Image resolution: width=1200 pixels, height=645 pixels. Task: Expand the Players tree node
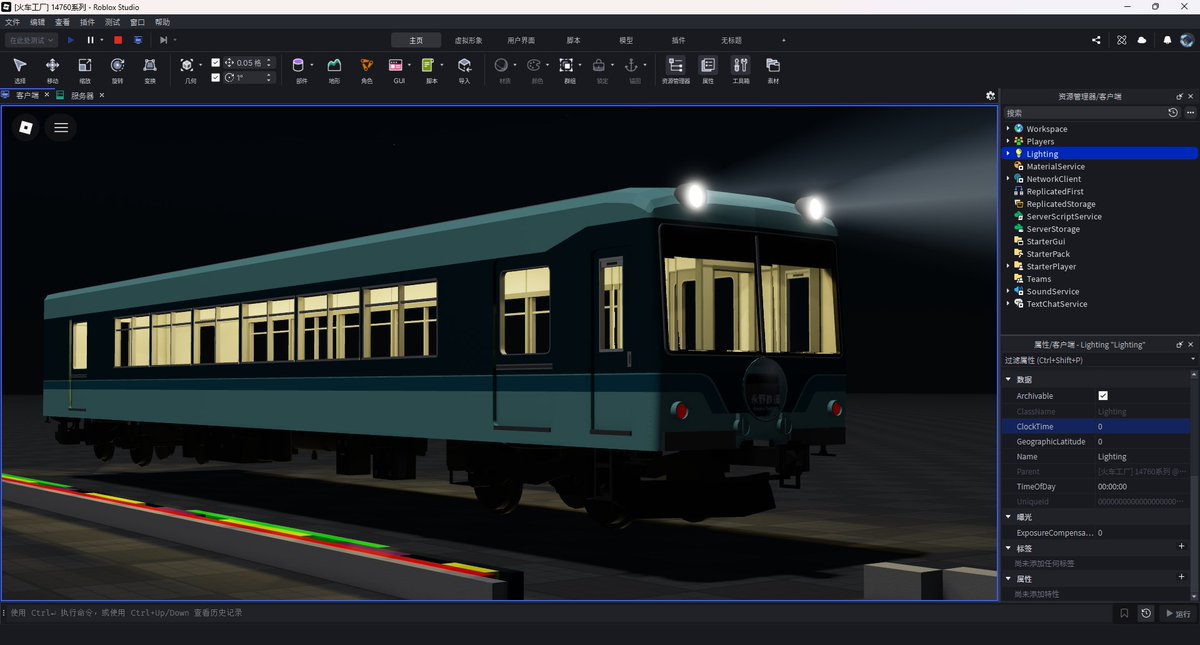1008,141
